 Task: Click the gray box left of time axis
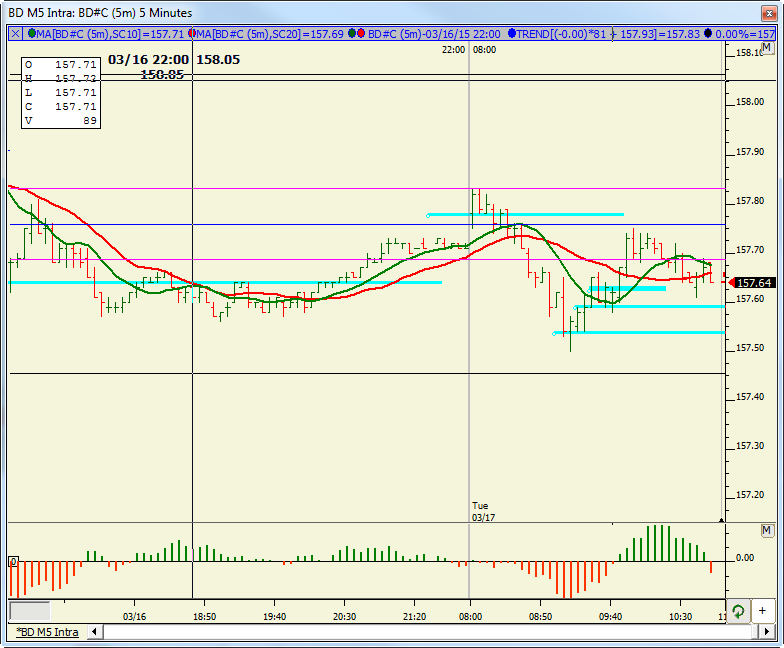click(x=30, y=611)
